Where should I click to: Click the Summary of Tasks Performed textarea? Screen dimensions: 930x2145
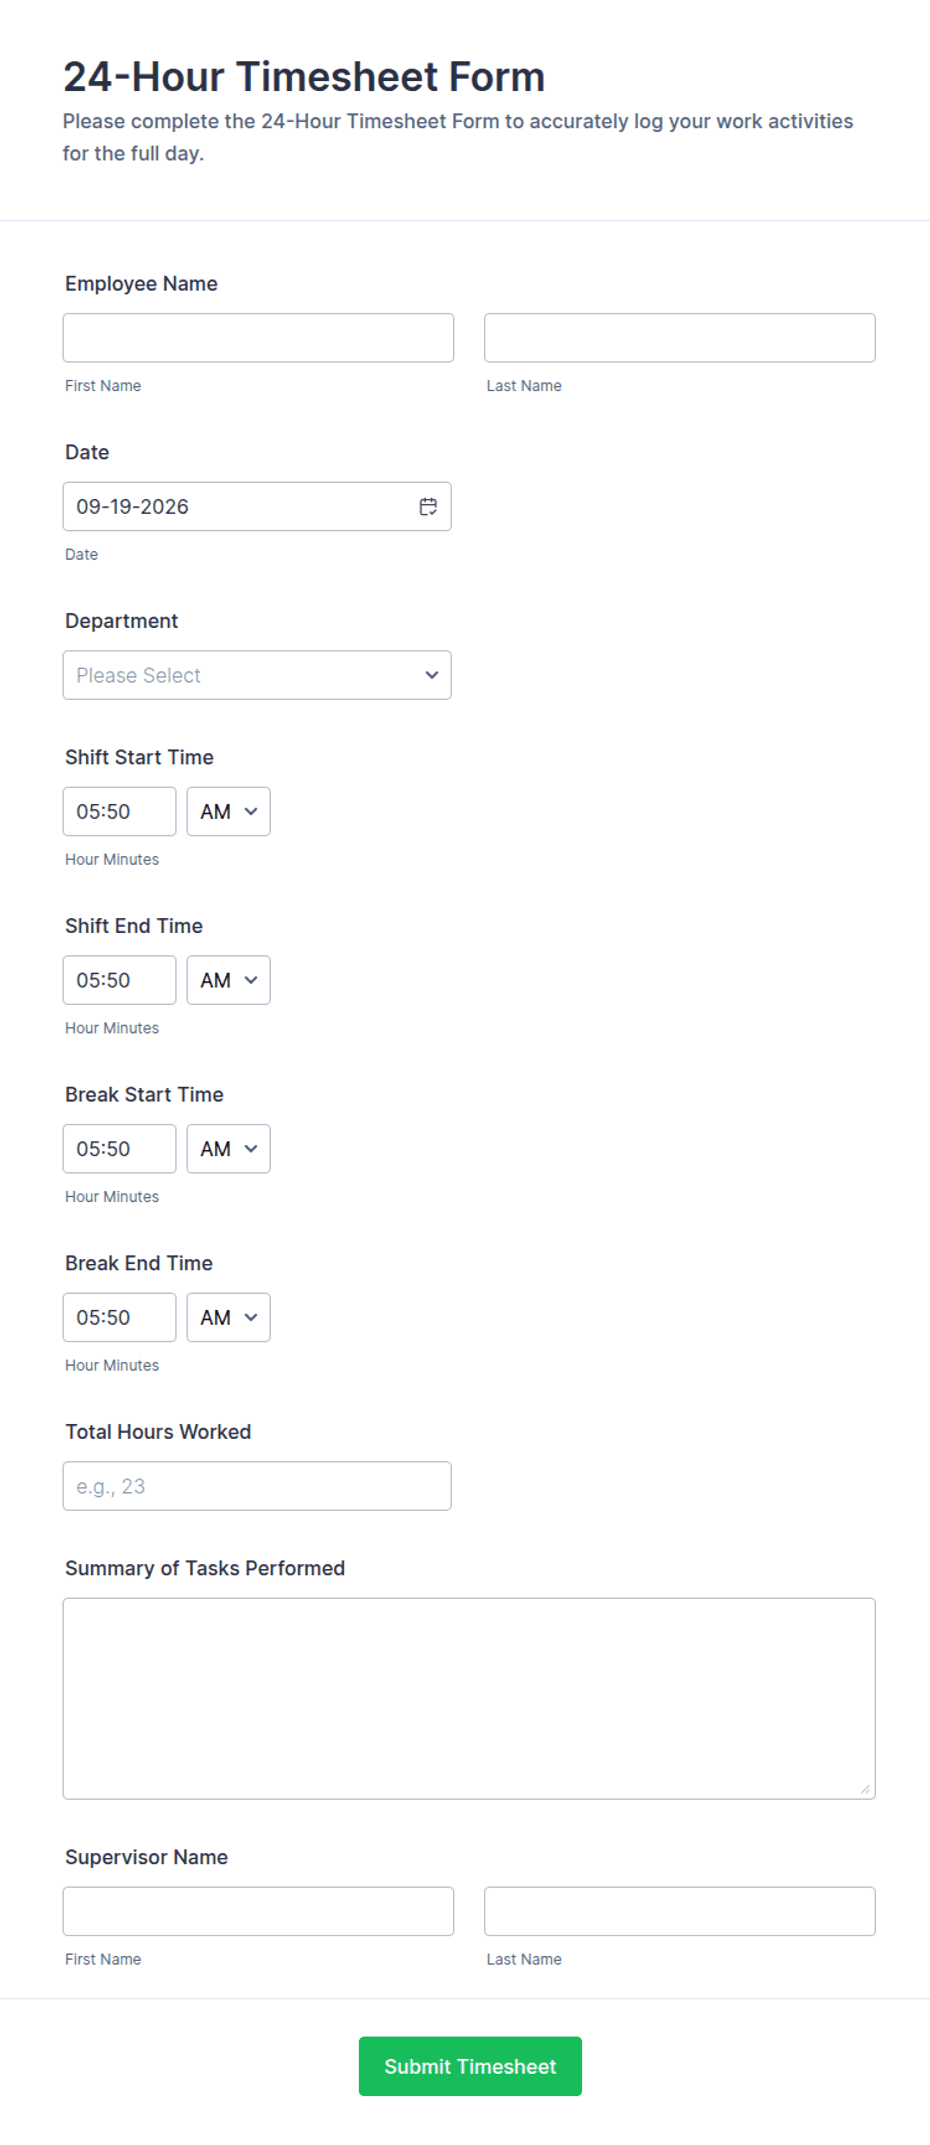coord(469,1699)
